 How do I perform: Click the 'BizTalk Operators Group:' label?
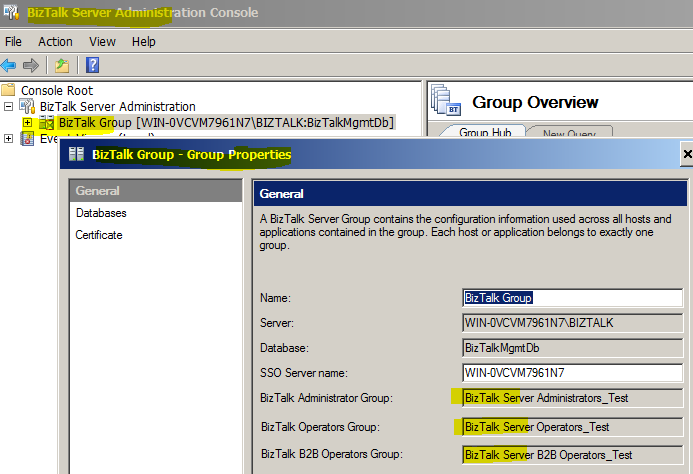(320, 427)
